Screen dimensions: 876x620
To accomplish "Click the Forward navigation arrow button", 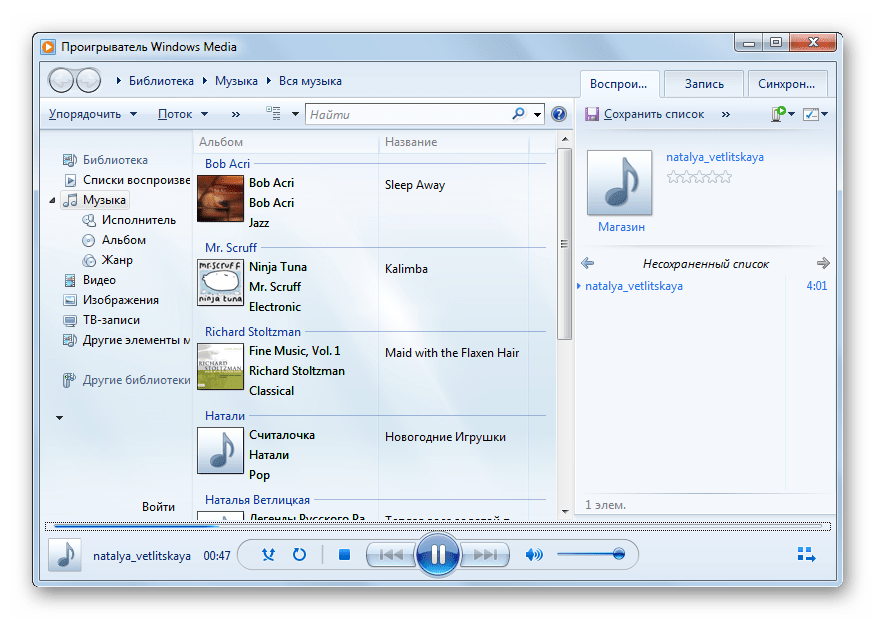I will pos(88,81).
